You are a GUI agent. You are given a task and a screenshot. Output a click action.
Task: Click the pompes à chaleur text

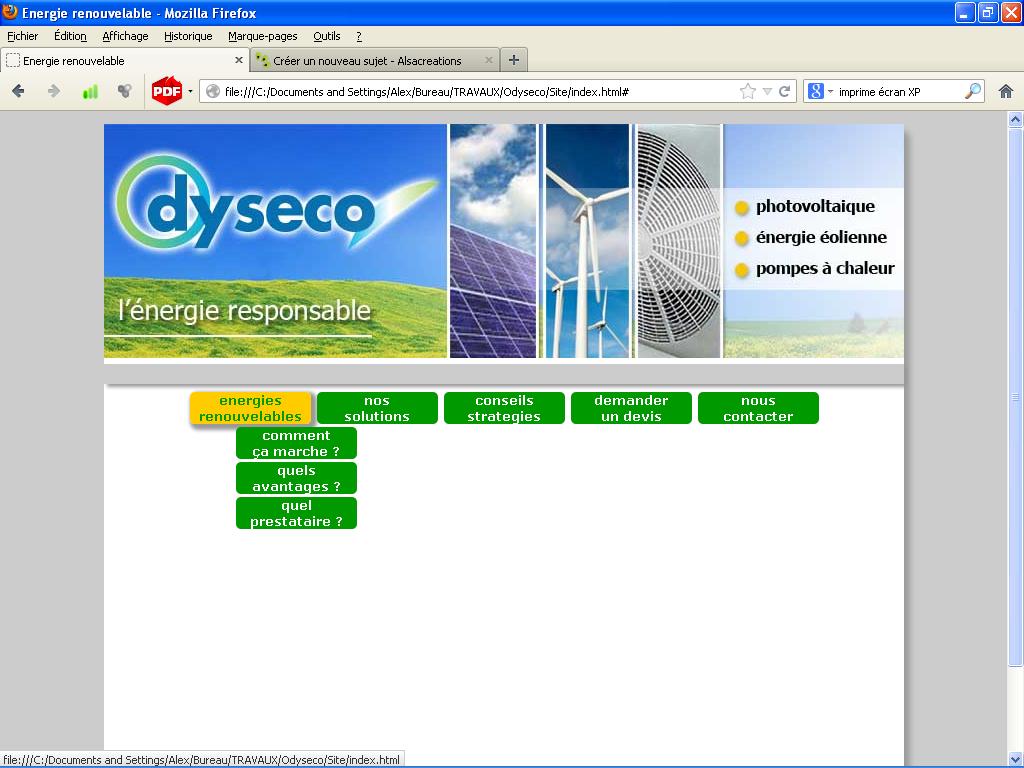pyautogui.click(x=825, y=268)
